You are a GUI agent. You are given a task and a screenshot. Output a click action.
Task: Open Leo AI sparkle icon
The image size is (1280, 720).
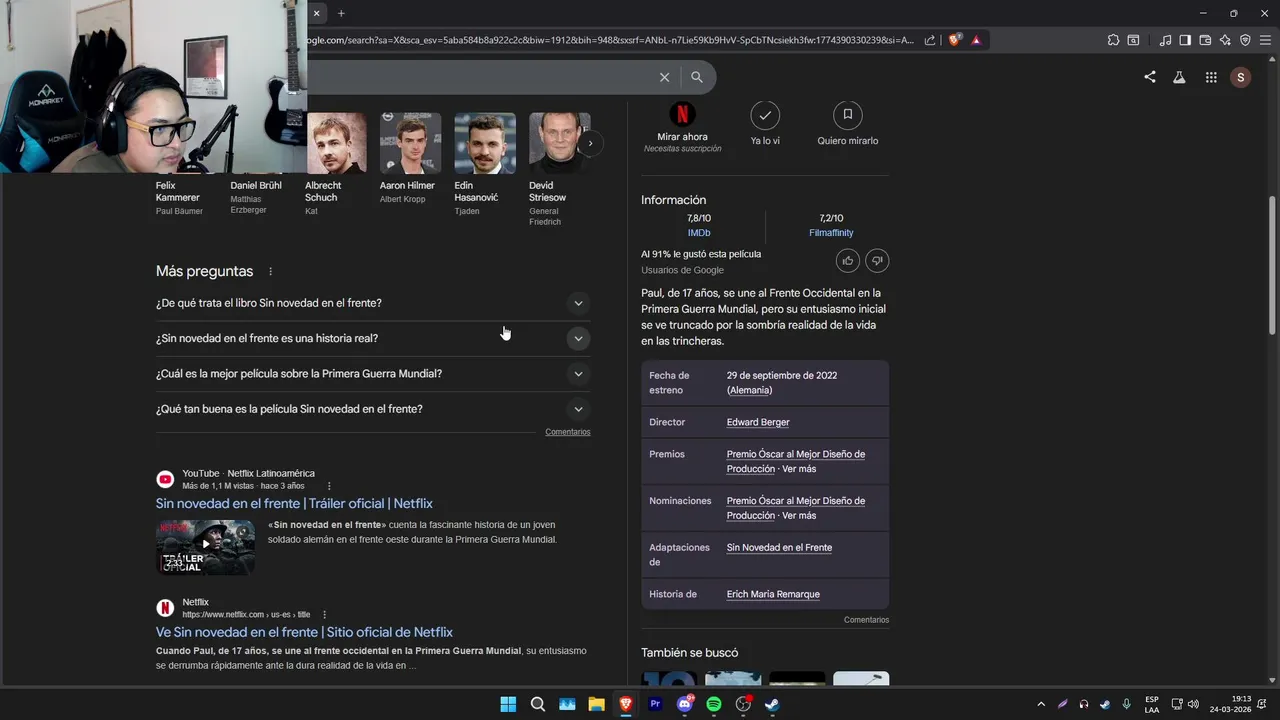coord(1225,40)
